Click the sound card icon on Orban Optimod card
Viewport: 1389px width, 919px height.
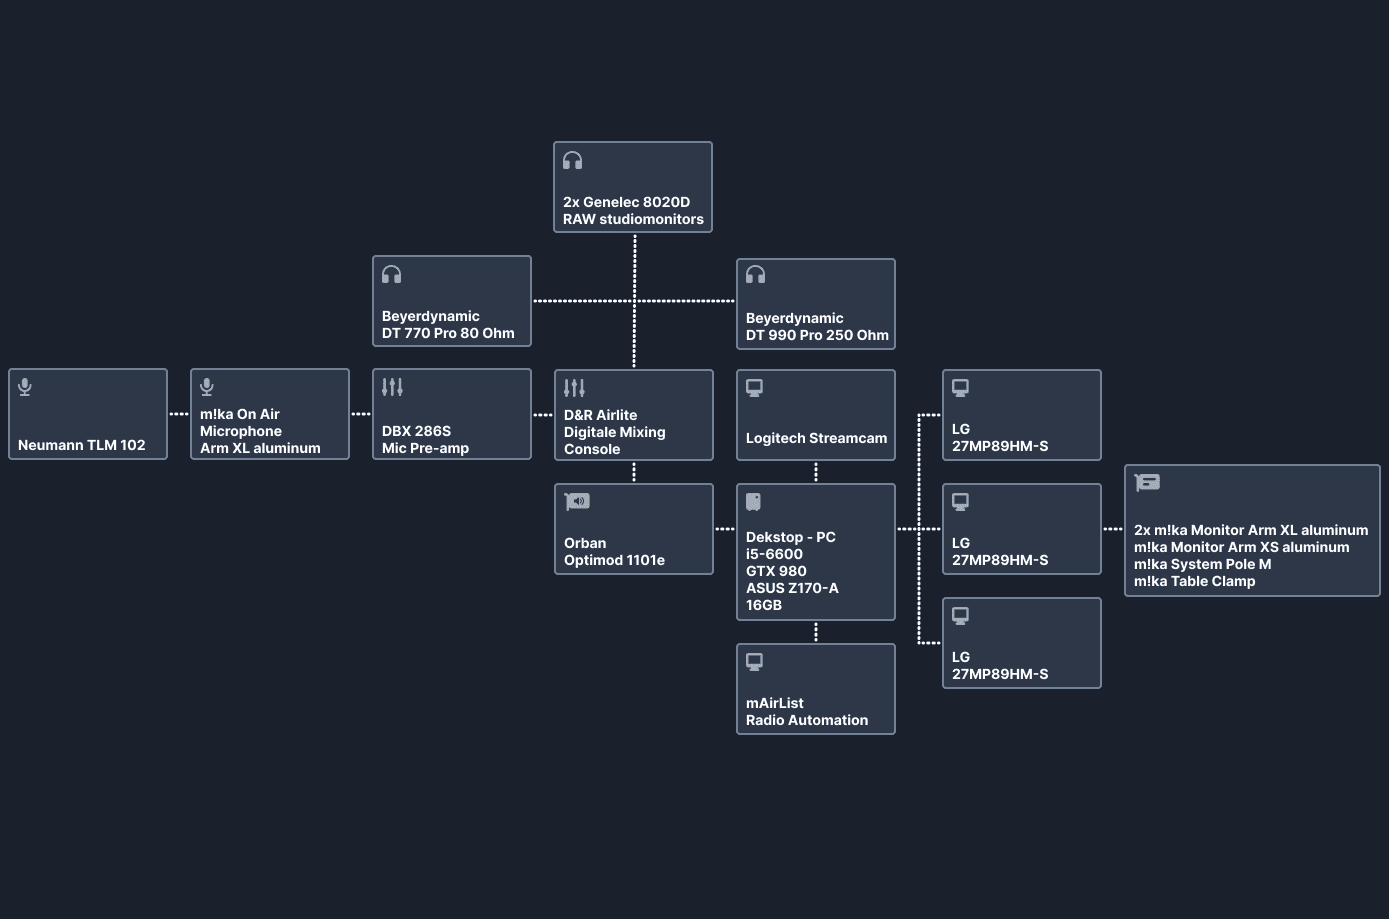coord(577,501)
